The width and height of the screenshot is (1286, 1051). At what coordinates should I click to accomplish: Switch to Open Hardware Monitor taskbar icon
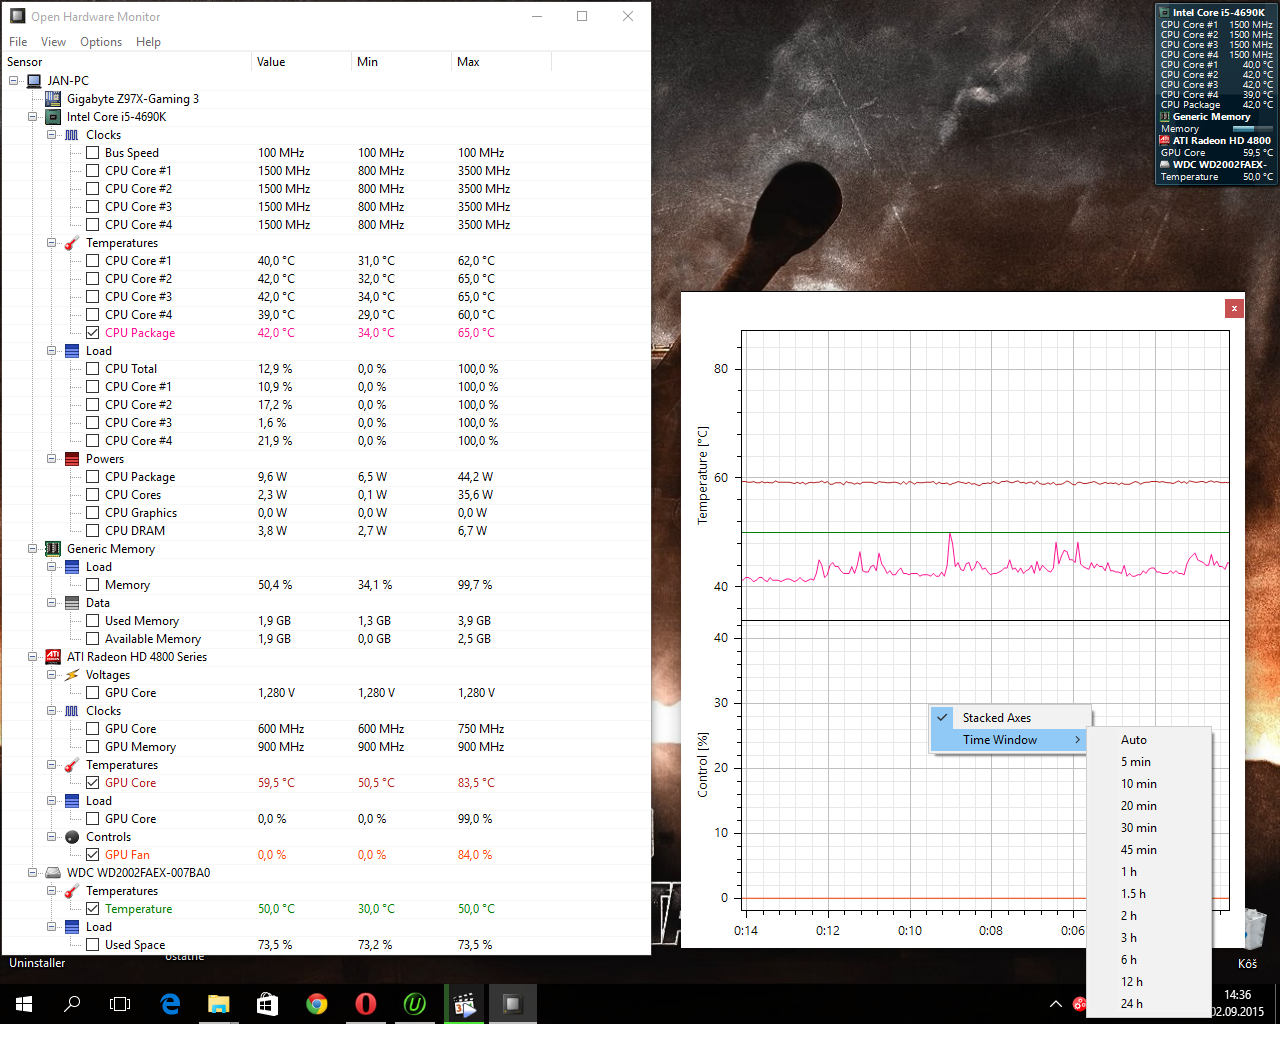(x=513, y=1004)
